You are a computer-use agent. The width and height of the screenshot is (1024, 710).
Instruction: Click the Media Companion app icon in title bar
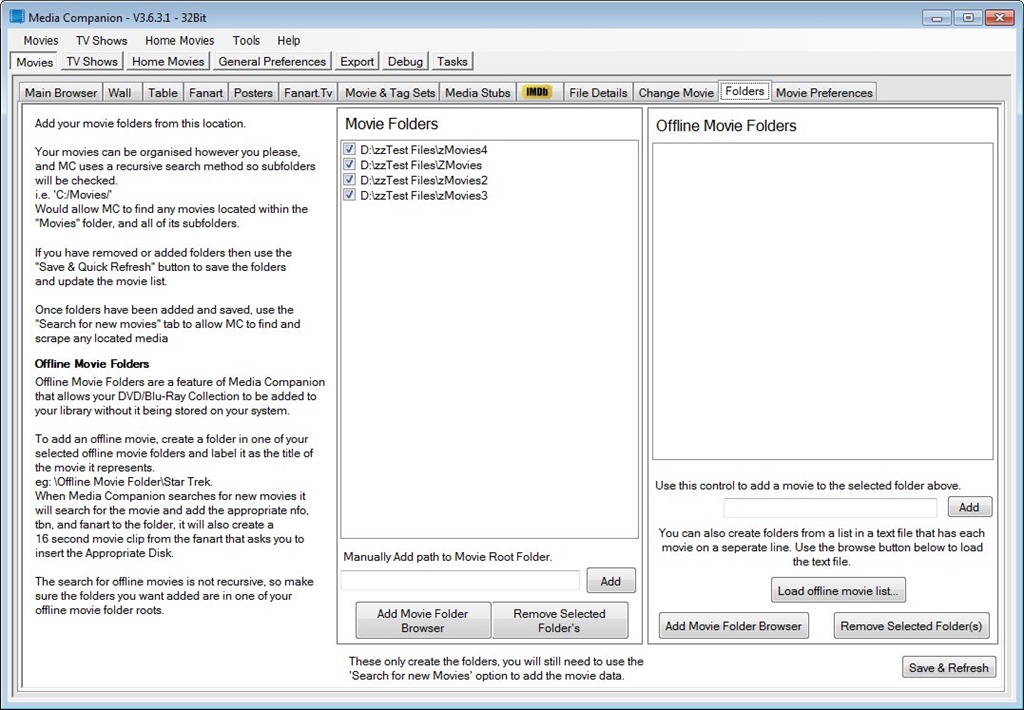(x=17, y=17)
